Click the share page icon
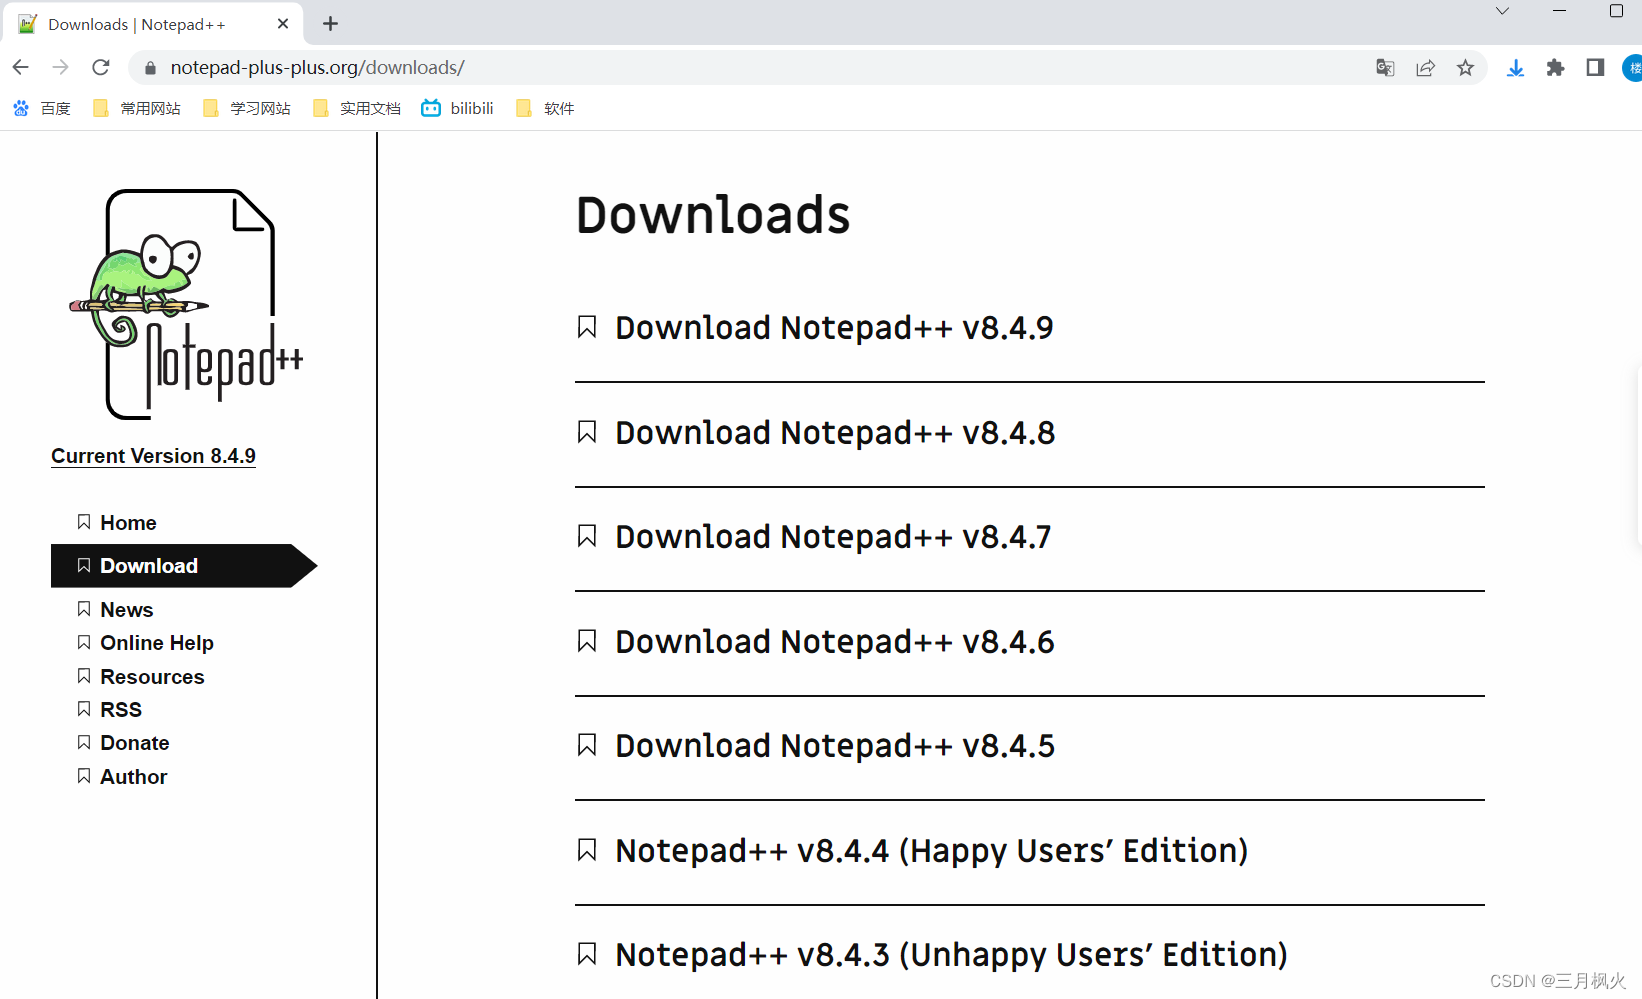 (x=1425, y=68)
